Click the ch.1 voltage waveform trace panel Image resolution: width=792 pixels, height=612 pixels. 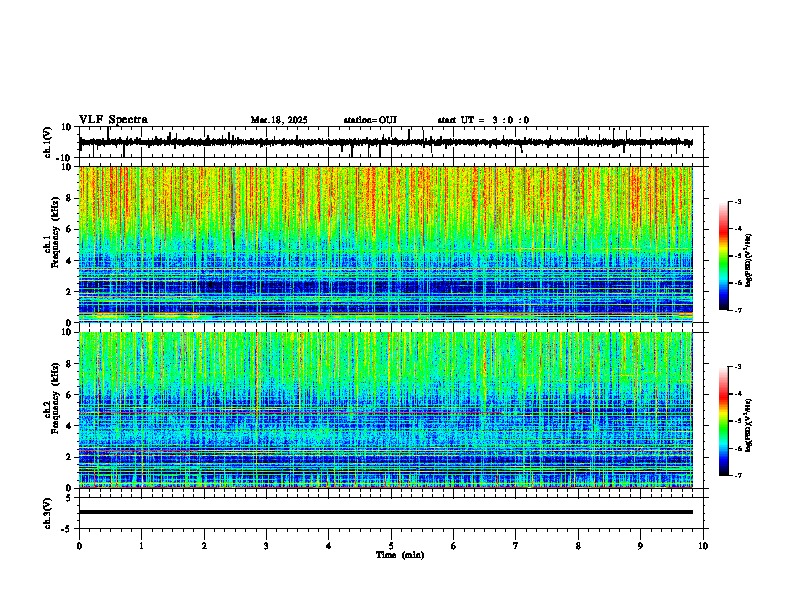coord(393,142)
